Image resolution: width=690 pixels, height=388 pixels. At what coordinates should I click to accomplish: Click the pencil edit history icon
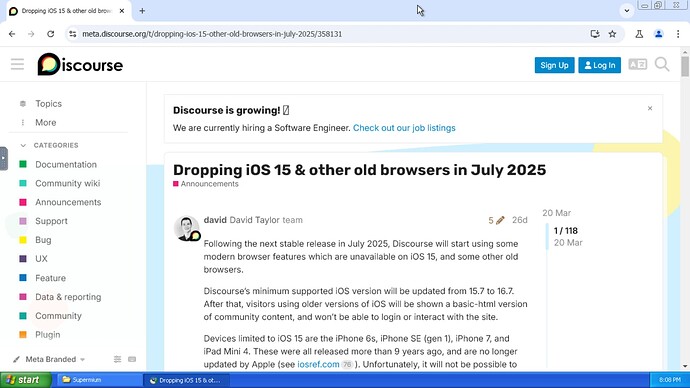(x=500, y=220)
